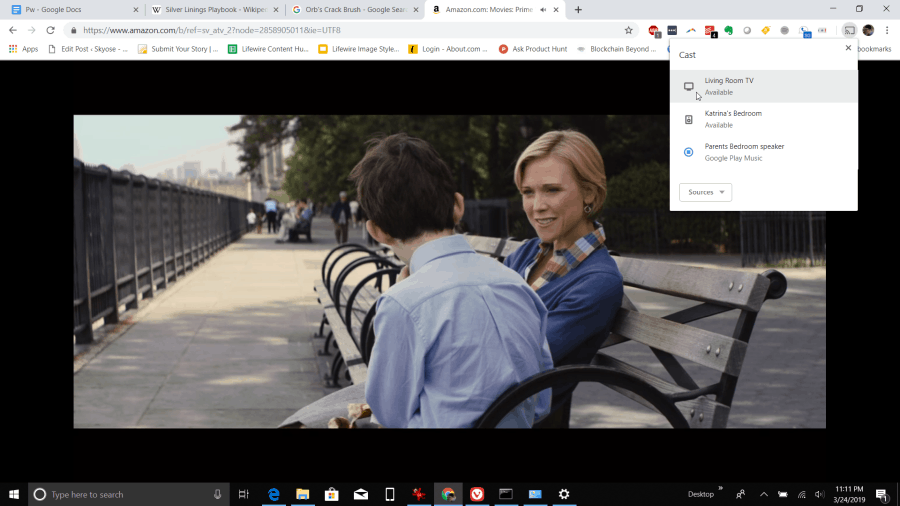Open Chrome three-dot menu
The height and width of the screenshot is (506, 900).
tap(887, 30)
